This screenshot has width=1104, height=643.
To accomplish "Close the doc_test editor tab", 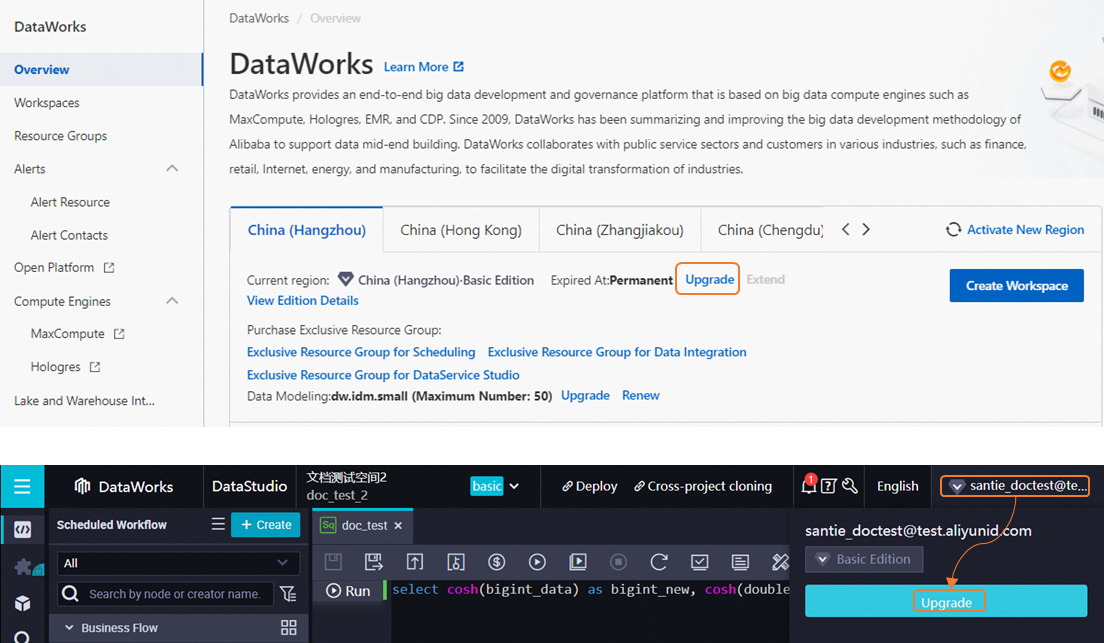I will [398, 525].
